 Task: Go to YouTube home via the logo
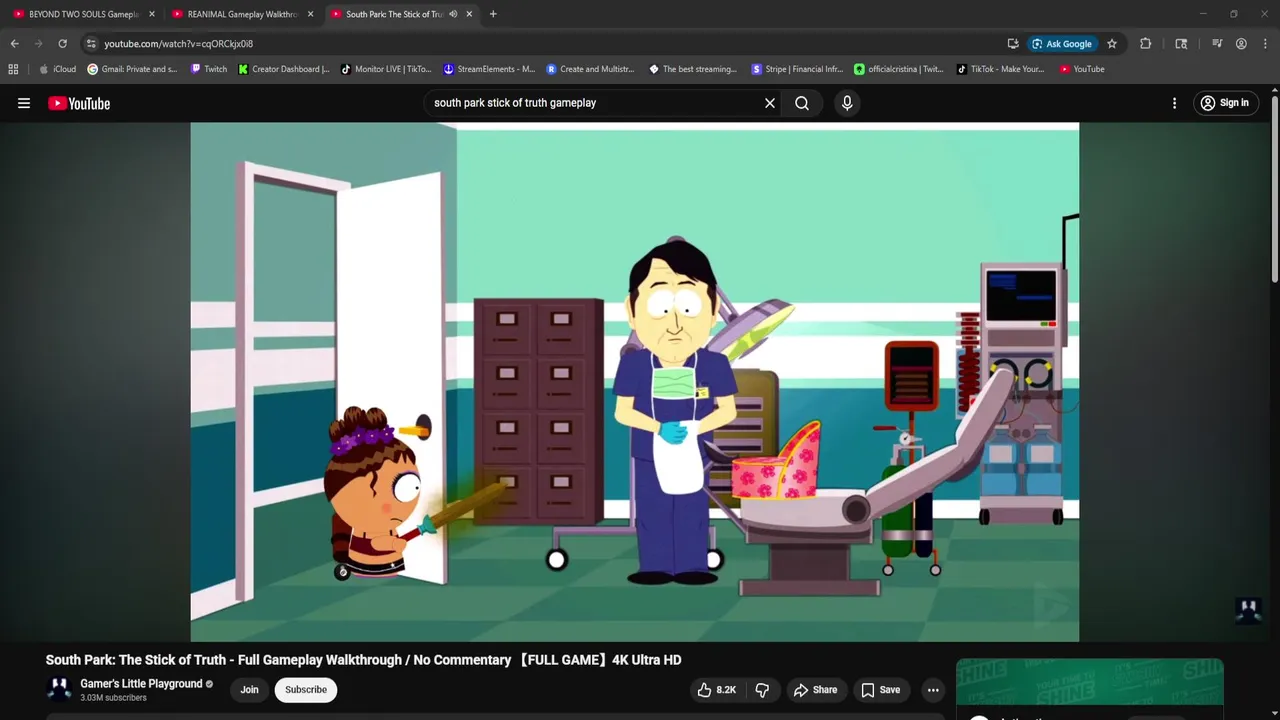pos(79,103)
